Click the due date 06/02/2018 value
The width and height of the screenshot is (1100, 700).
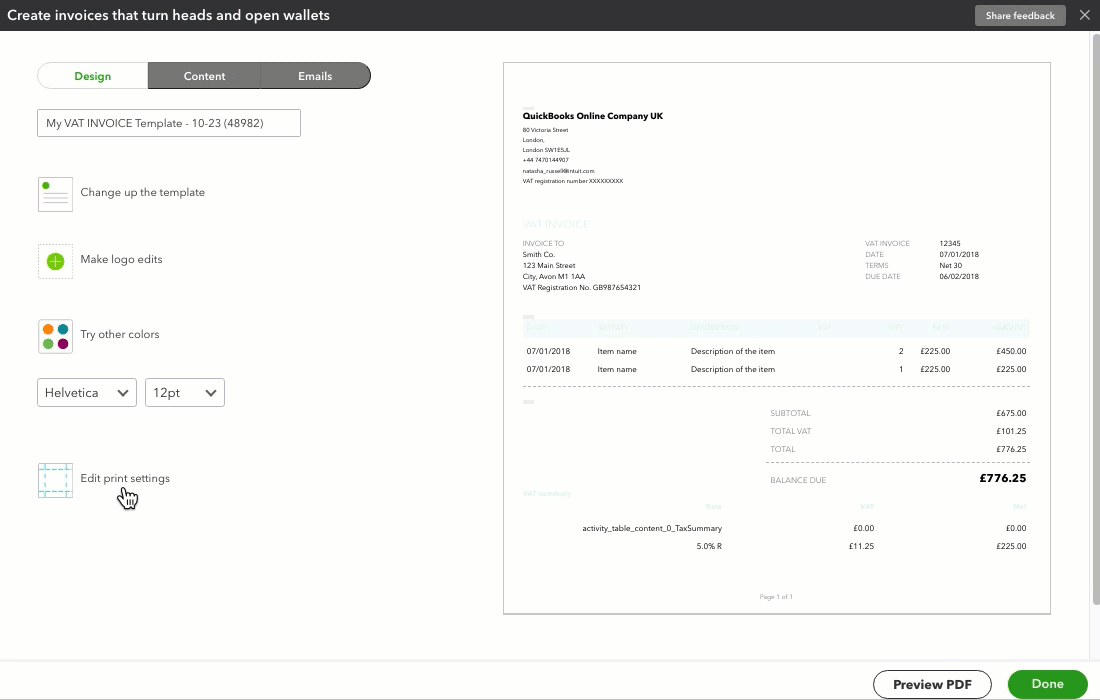959,276
